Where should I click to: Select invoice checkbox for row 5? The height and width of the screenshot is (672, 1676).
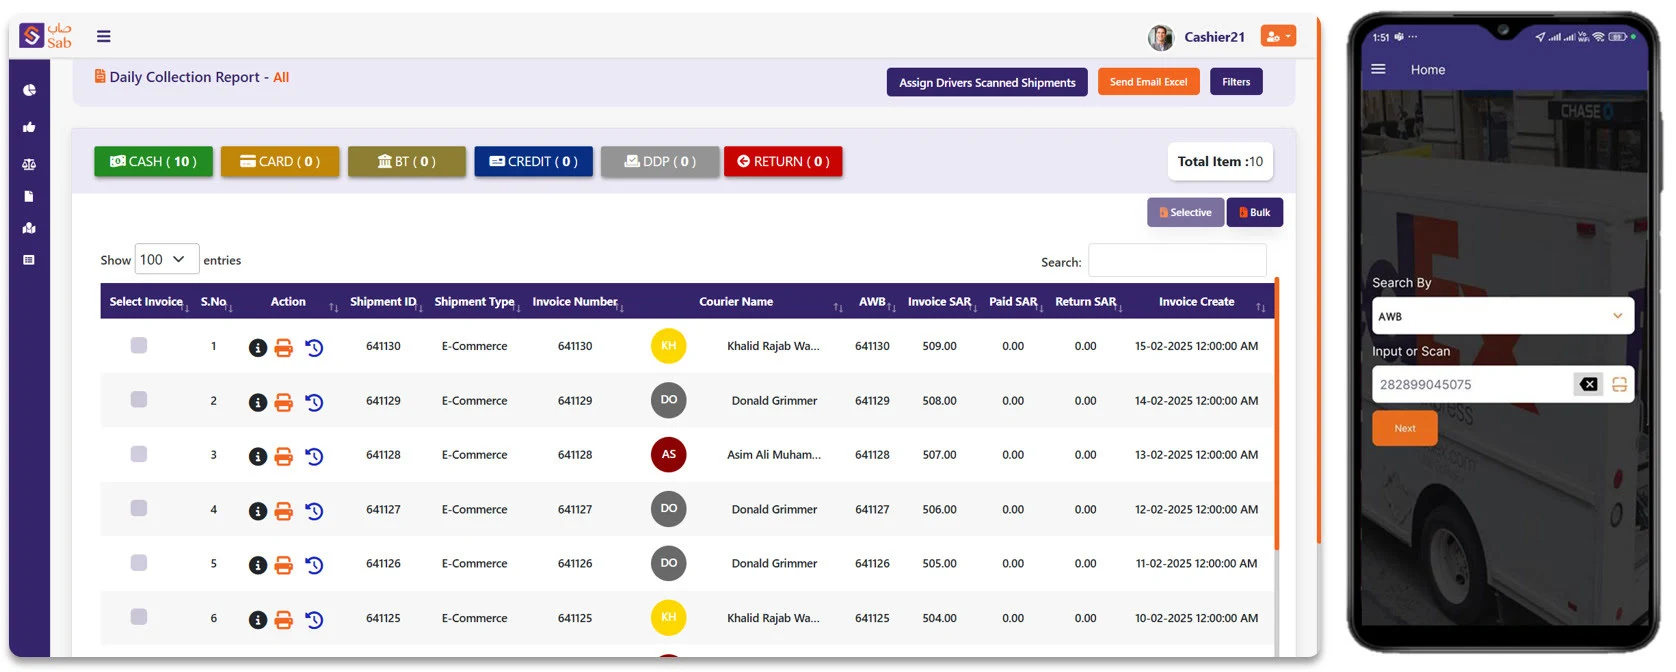tap(139, 563)
